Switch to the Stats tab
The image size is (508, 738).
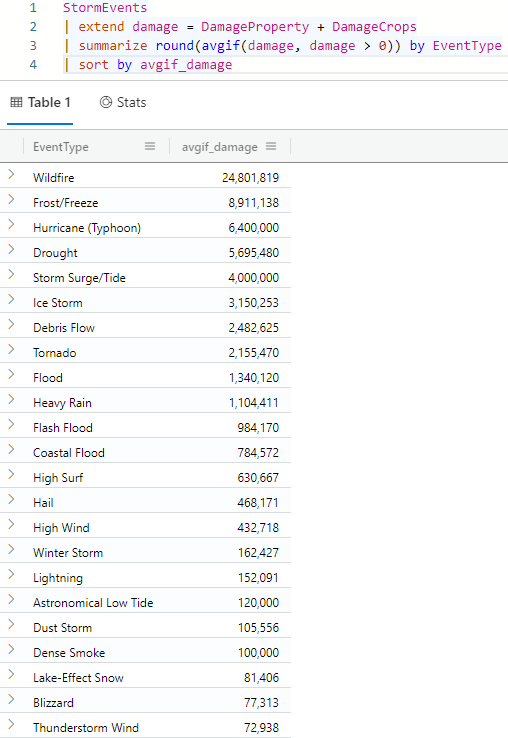(123, 102)
